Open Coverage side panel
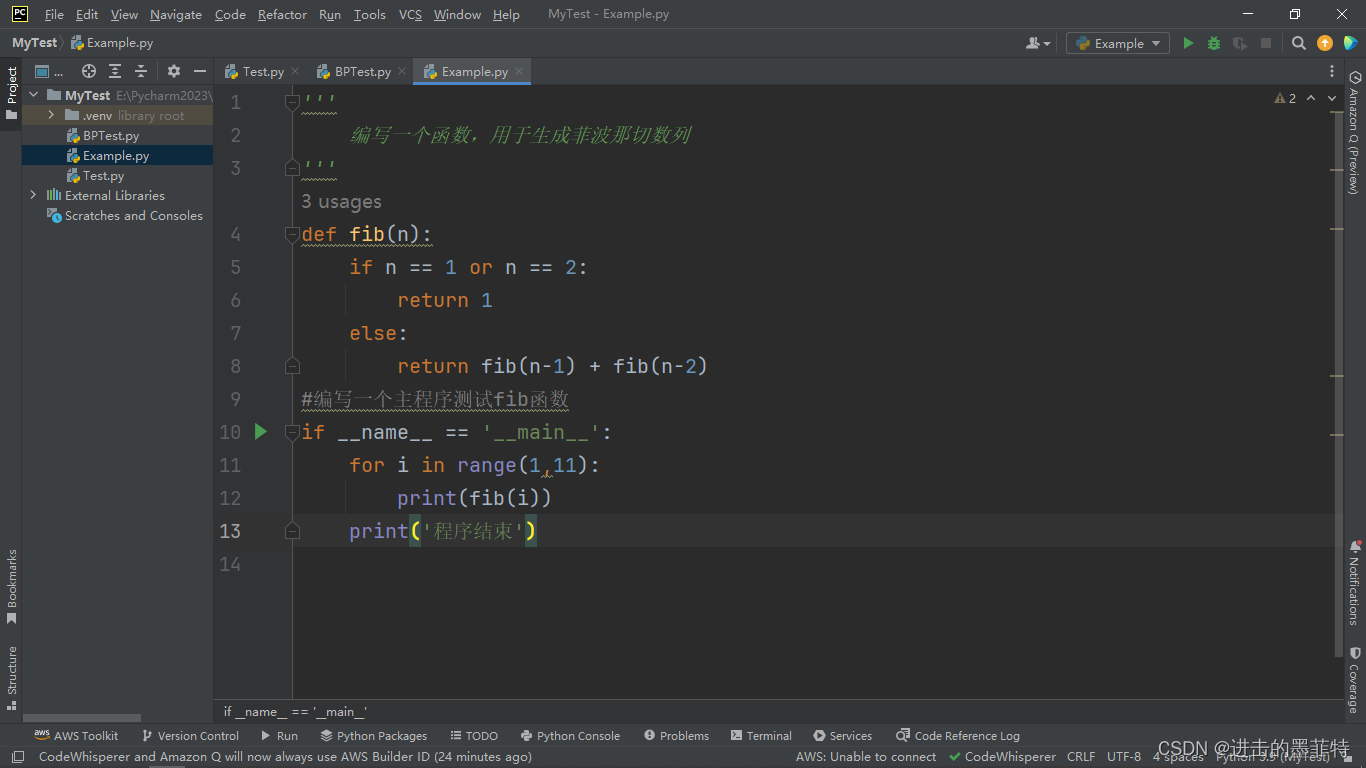Viewport: 1366px width, 768px height. coord(1355,680)
